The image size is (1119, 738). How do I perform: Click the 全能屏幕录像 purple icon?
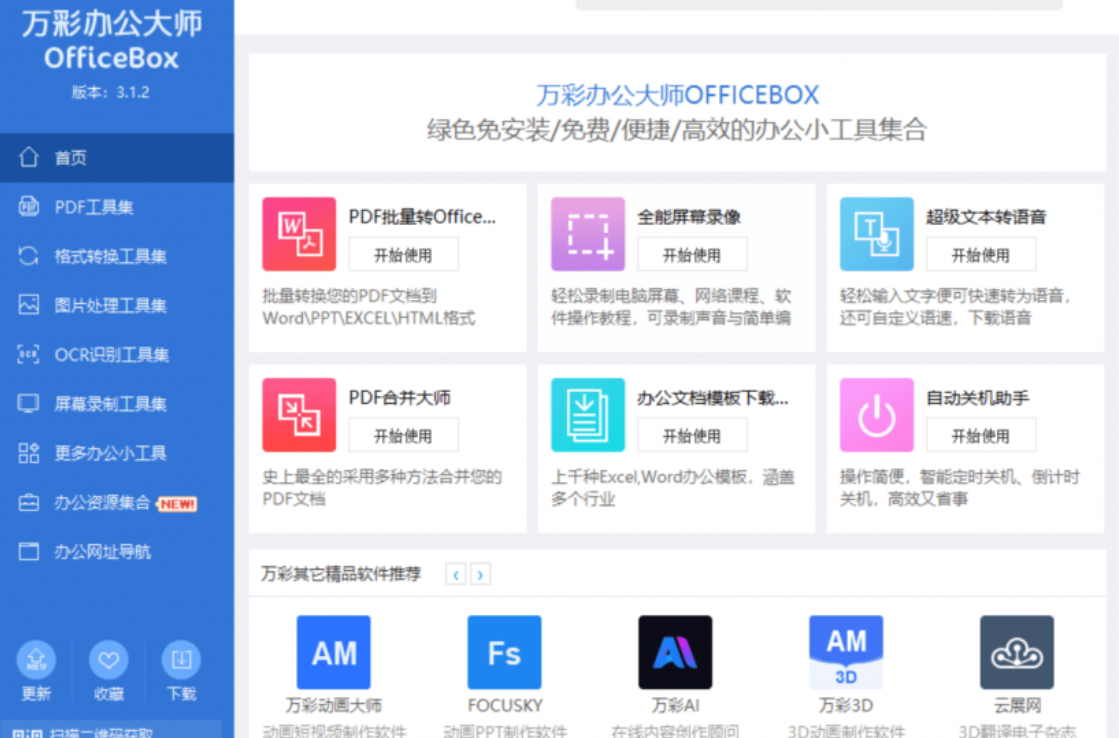pos(588,234)
